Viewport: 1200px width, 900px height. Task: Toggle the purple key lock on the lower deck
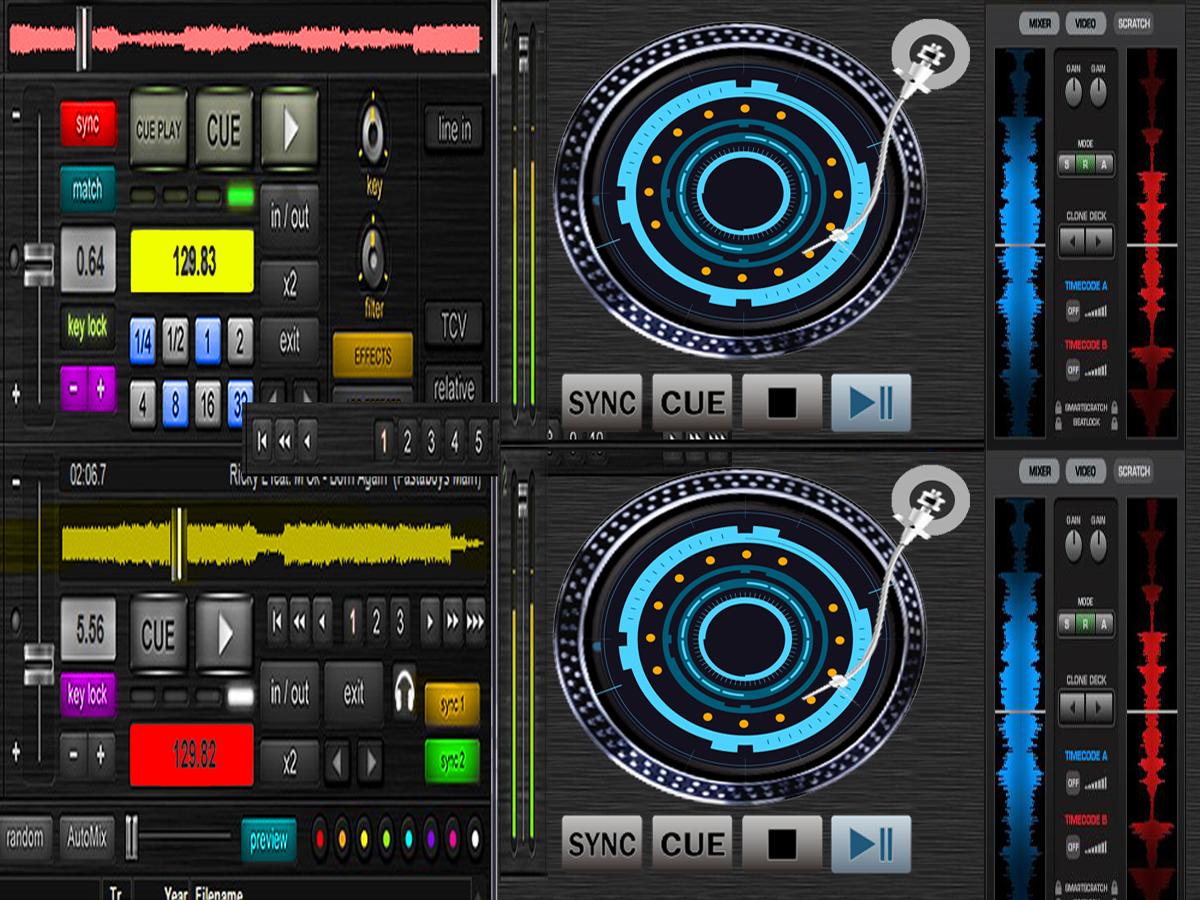tap(88, 694)
